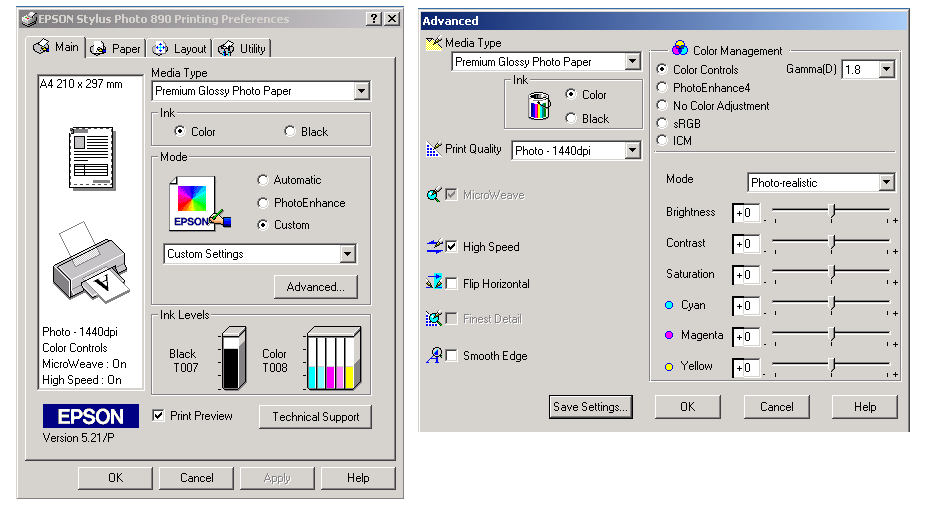Click the ink bucket icon in Advanced
The image size is (928, 514).
point(539,105)
